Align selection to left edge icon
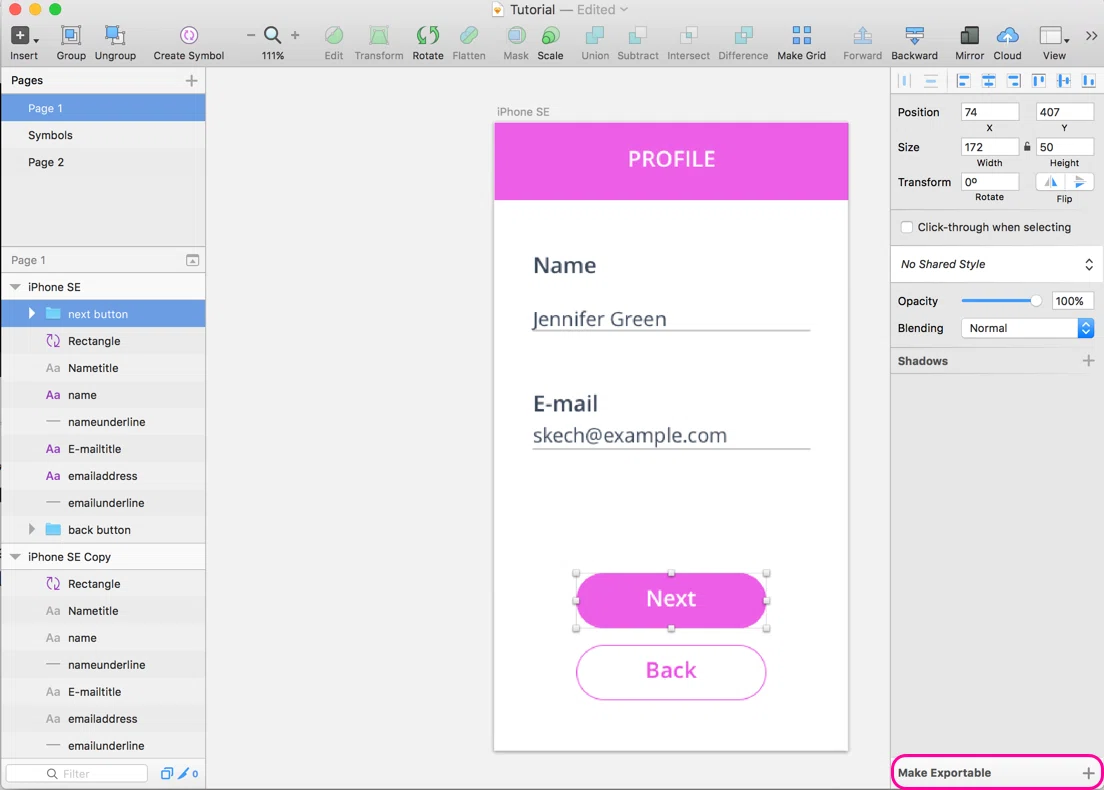Screen dimensions: 1104x790 [x=963, y=81]
